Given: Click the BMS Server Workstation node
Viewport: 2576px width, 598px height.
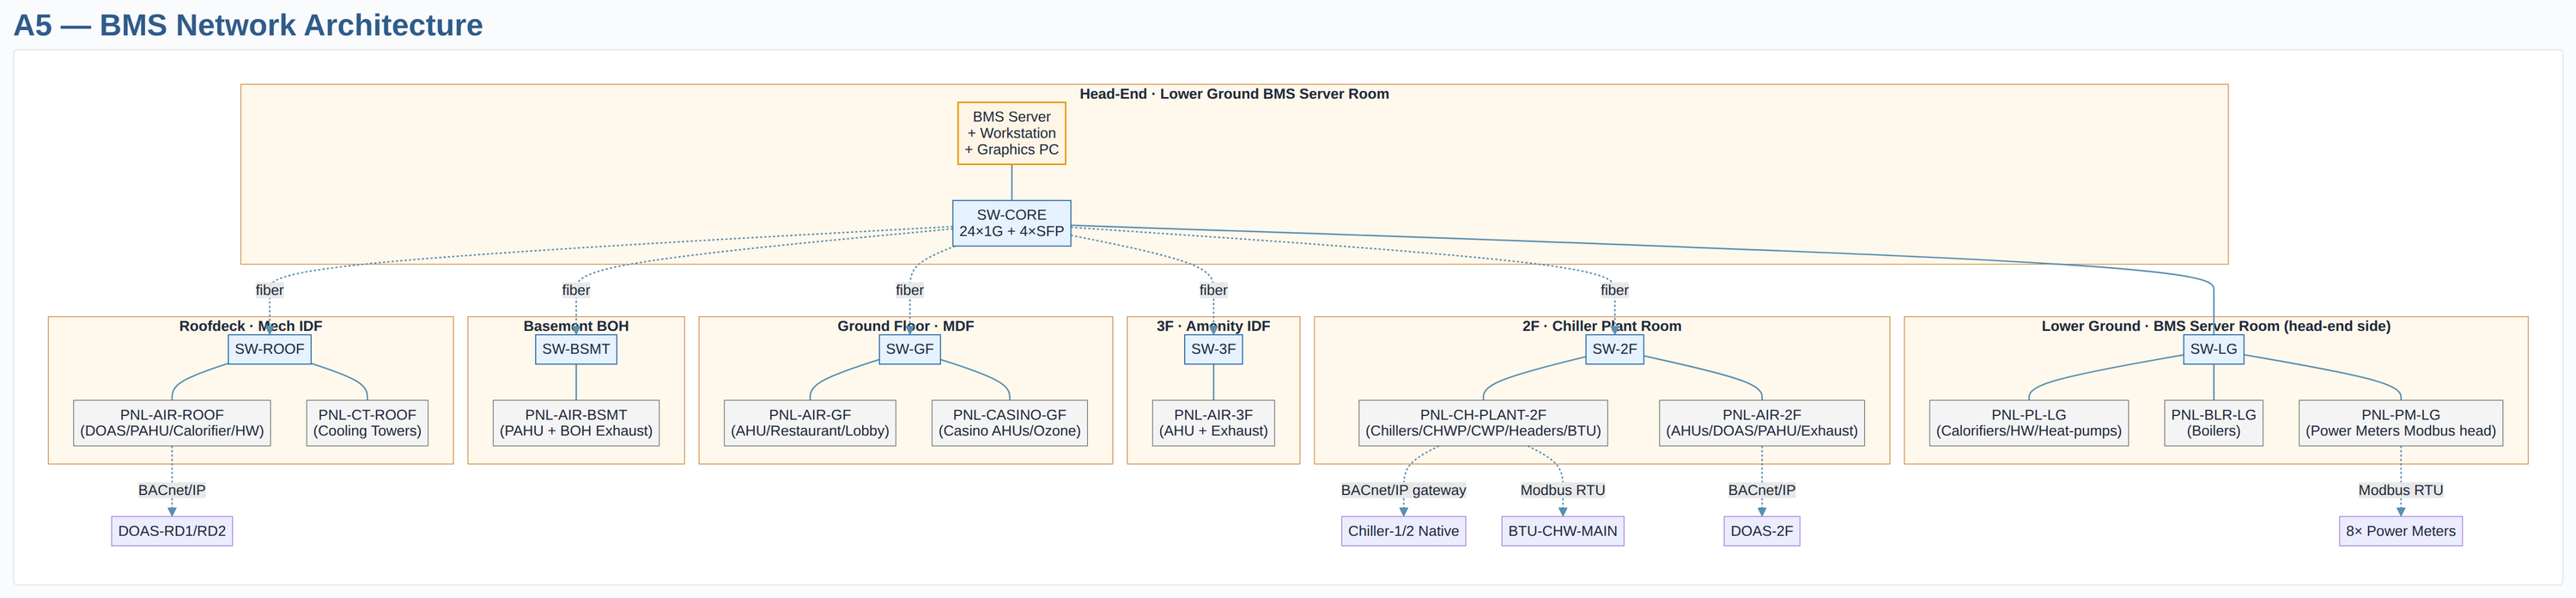Looking at the screenshot, I should (1011, 133).
